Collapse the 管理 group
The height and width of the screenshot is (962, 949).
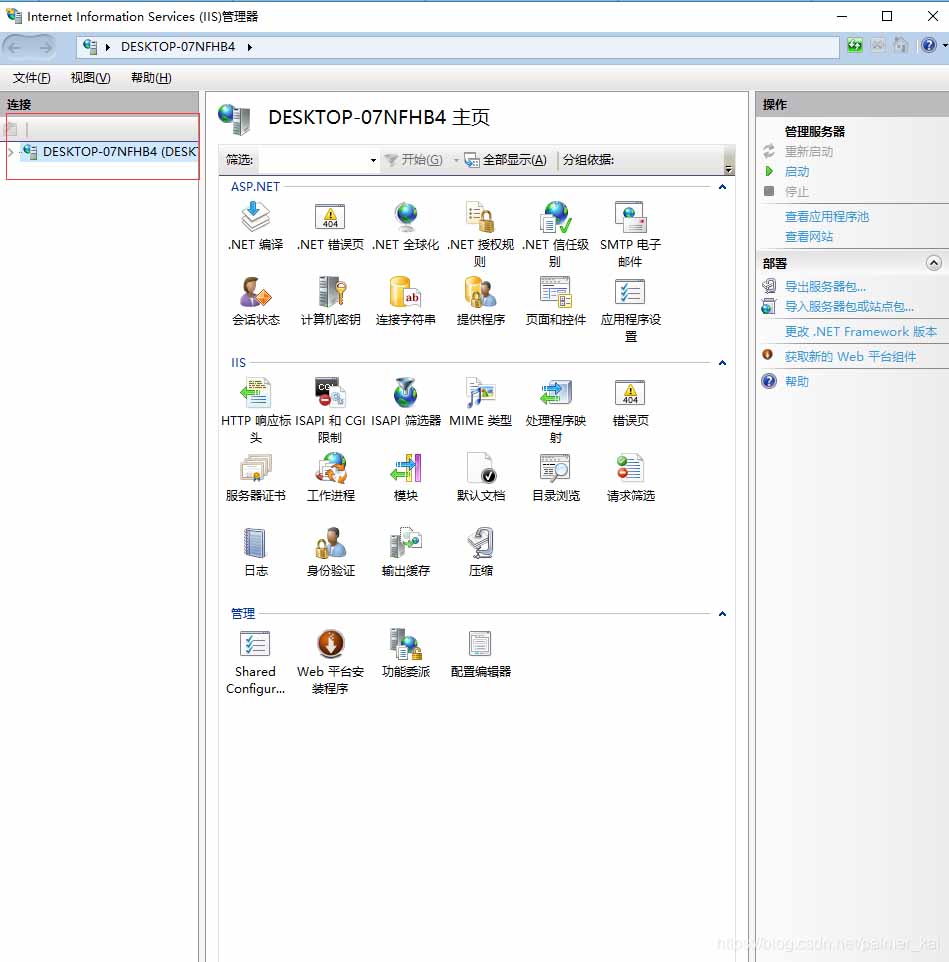[722, 614]
